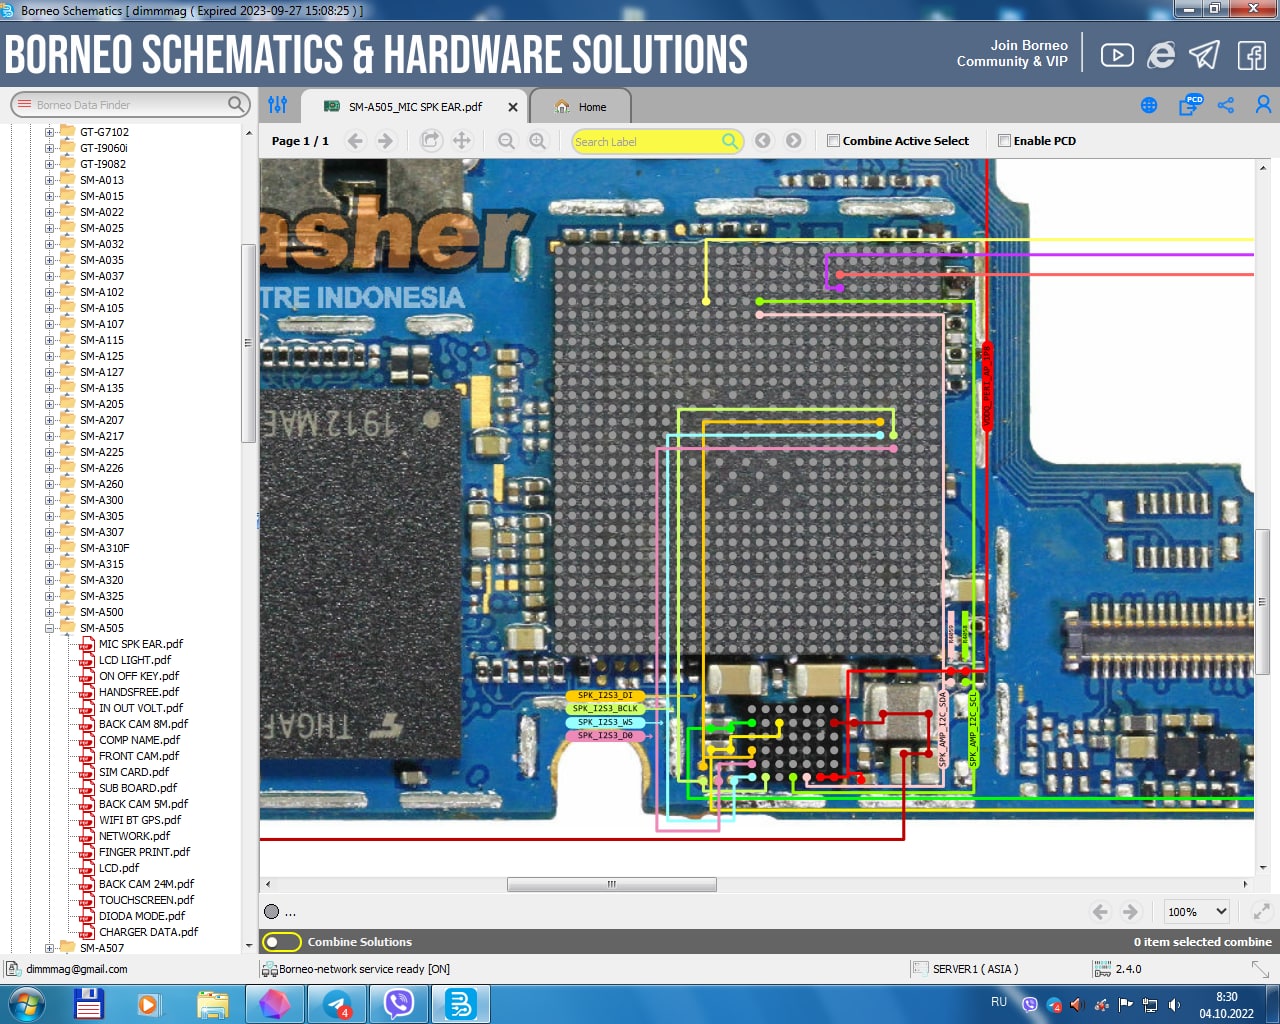Click the globe icon in tab bar
The height and width of the screenshot is (1024, 1280).
(1149, 105)
